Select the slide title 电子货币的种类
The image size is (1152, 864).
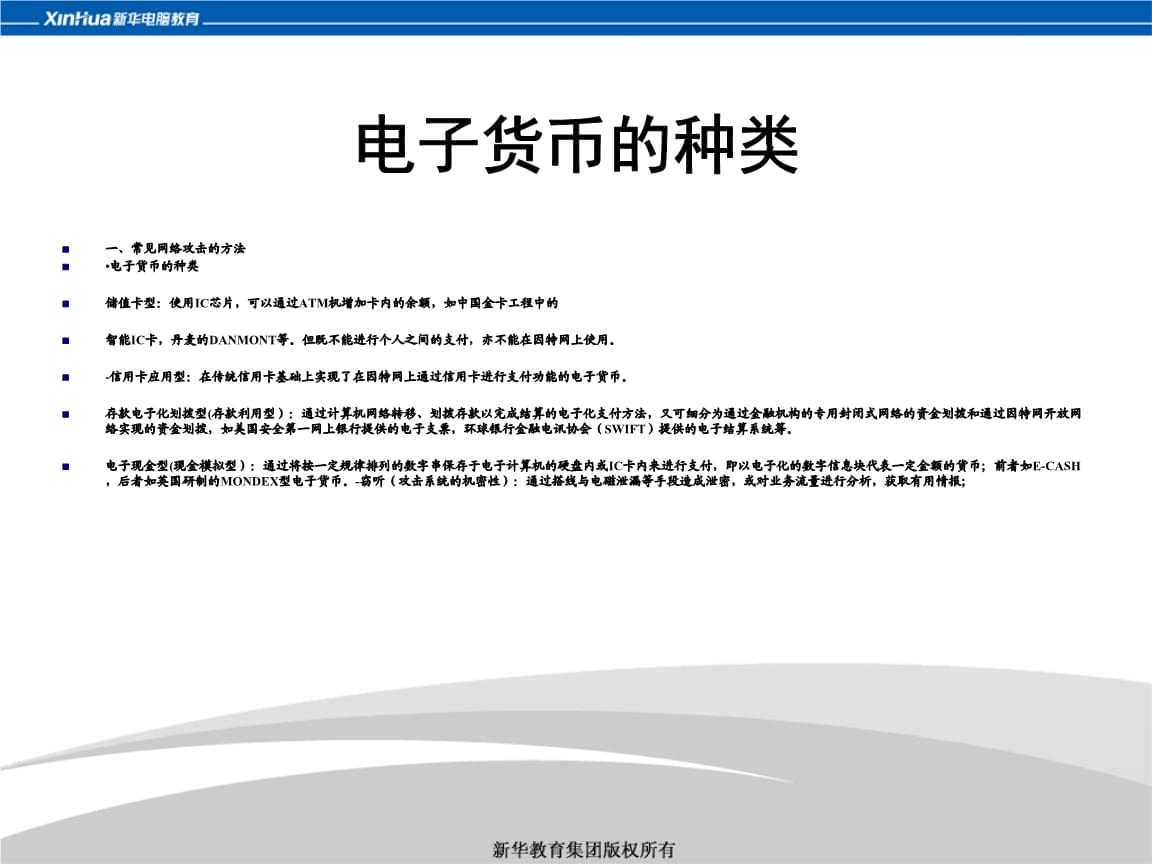coord(577,145)
